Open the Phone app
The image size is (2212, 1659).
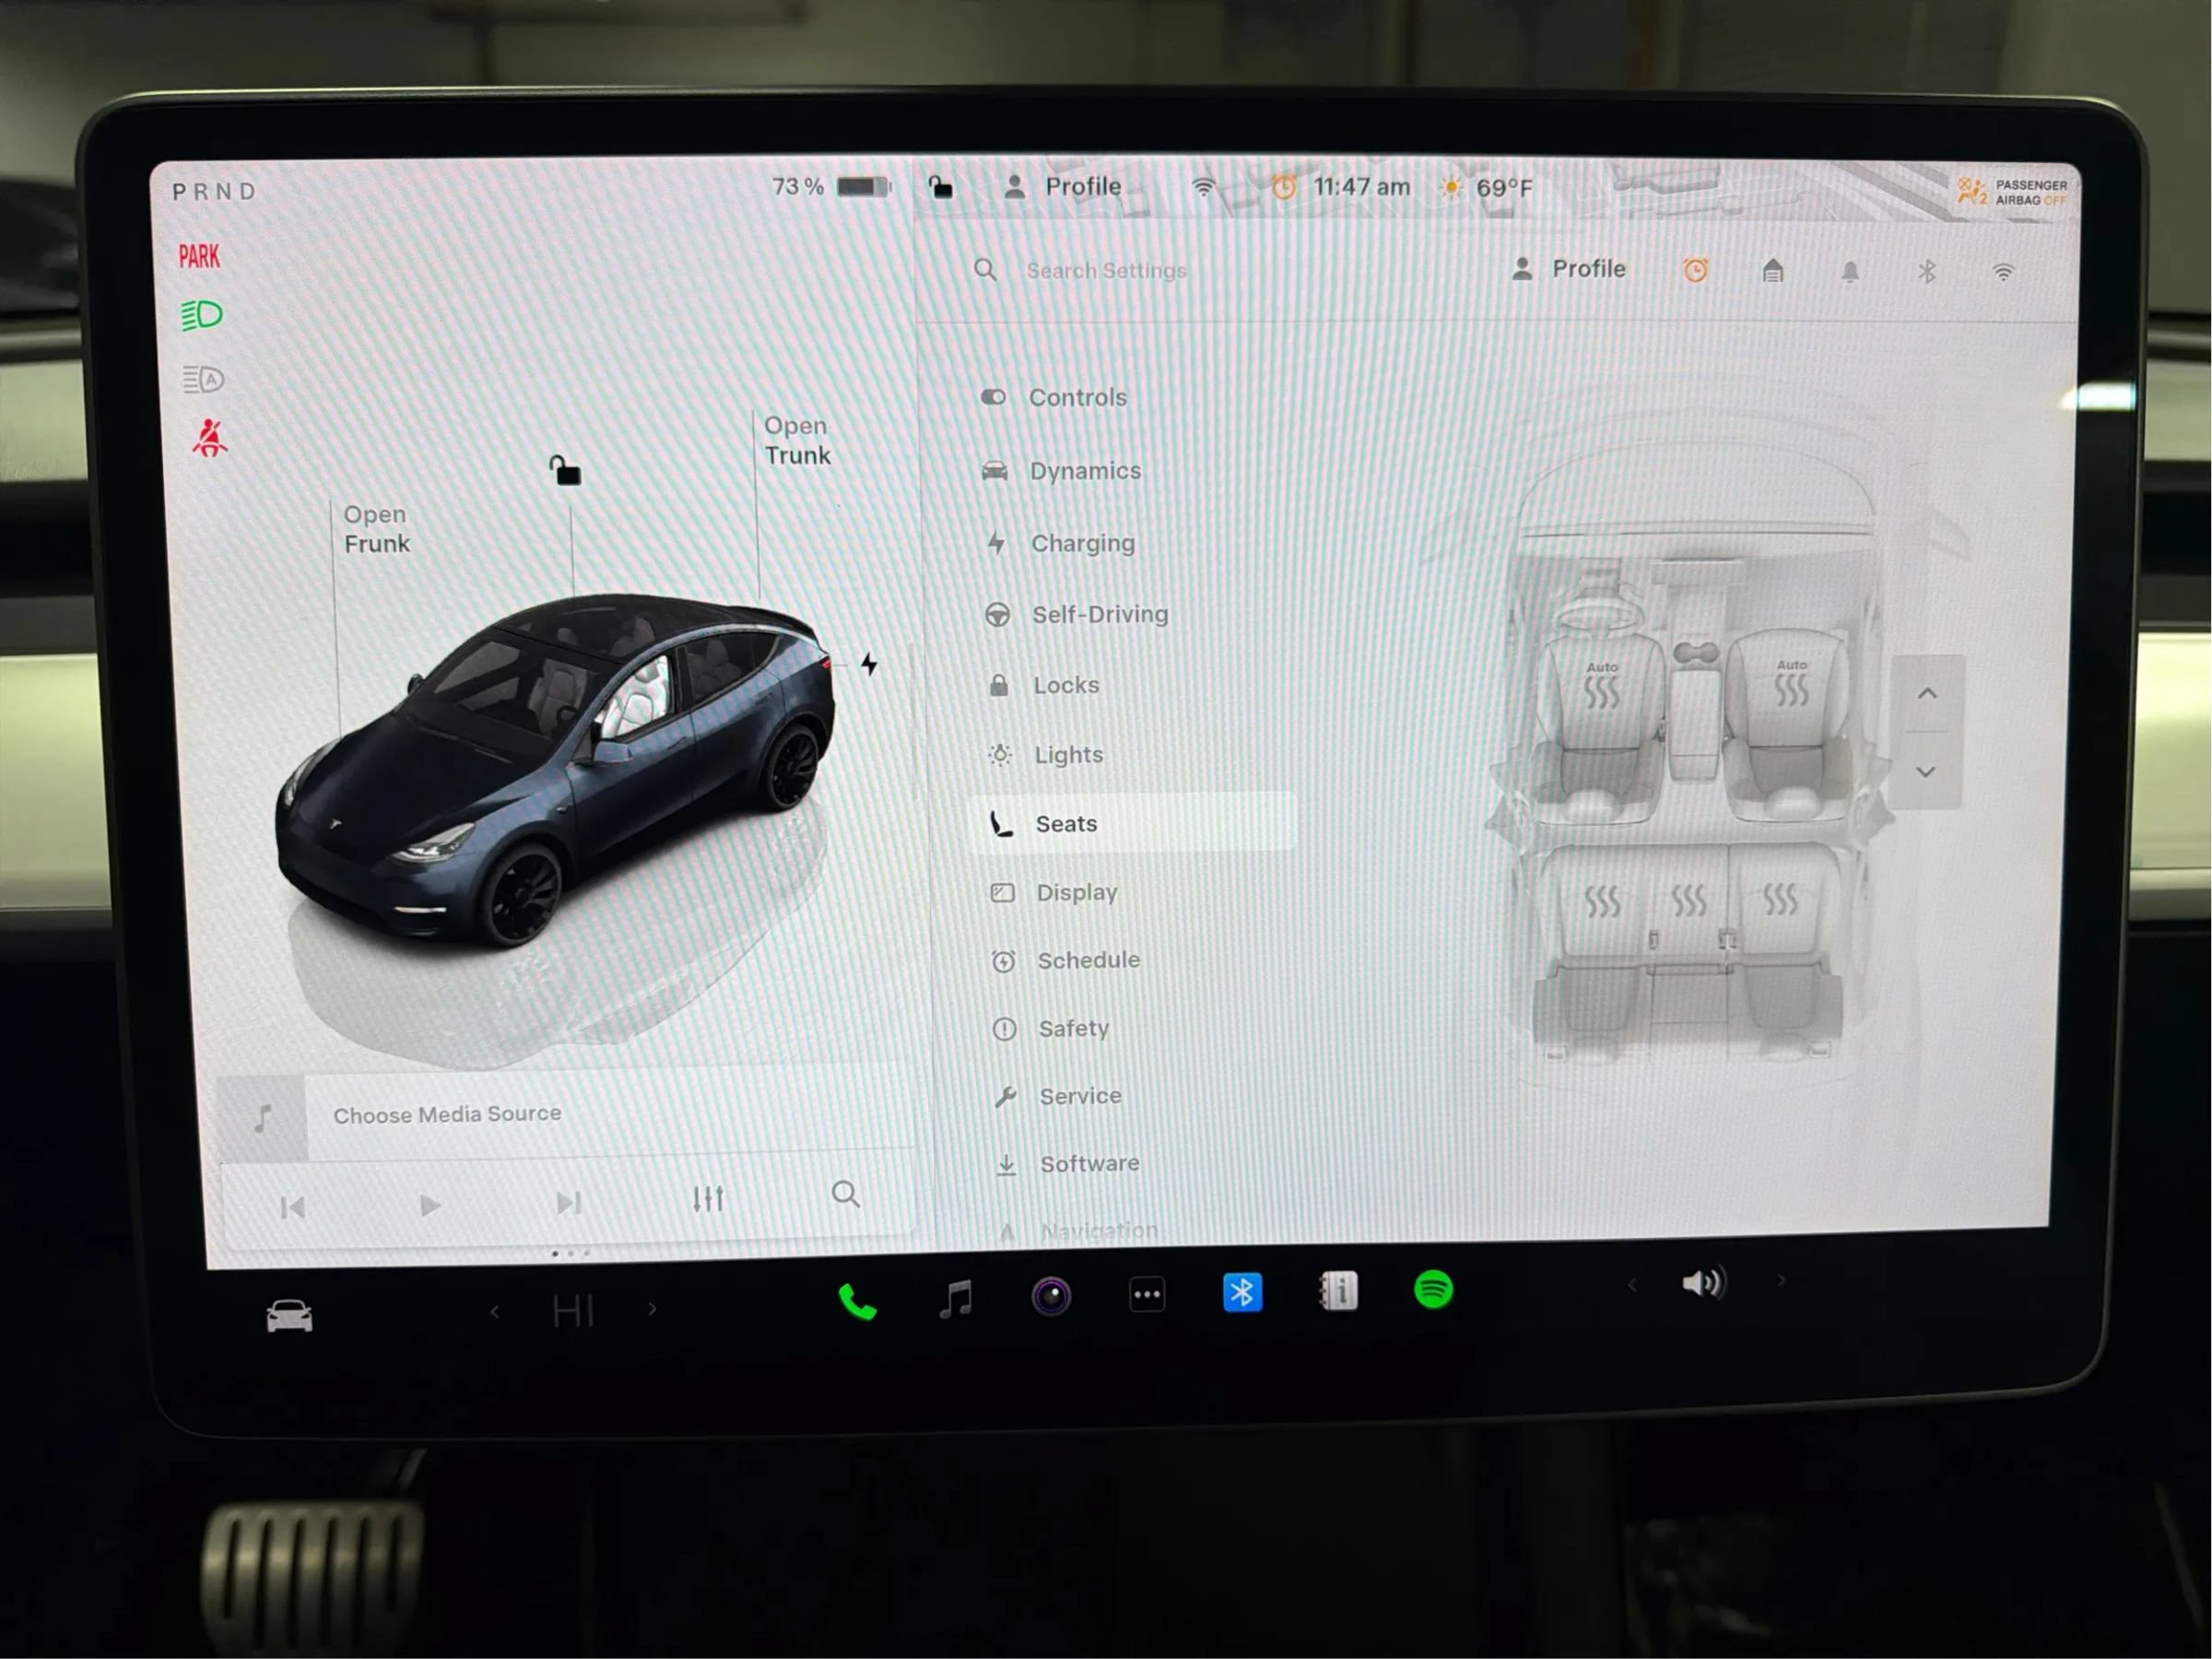point(857,1301)
